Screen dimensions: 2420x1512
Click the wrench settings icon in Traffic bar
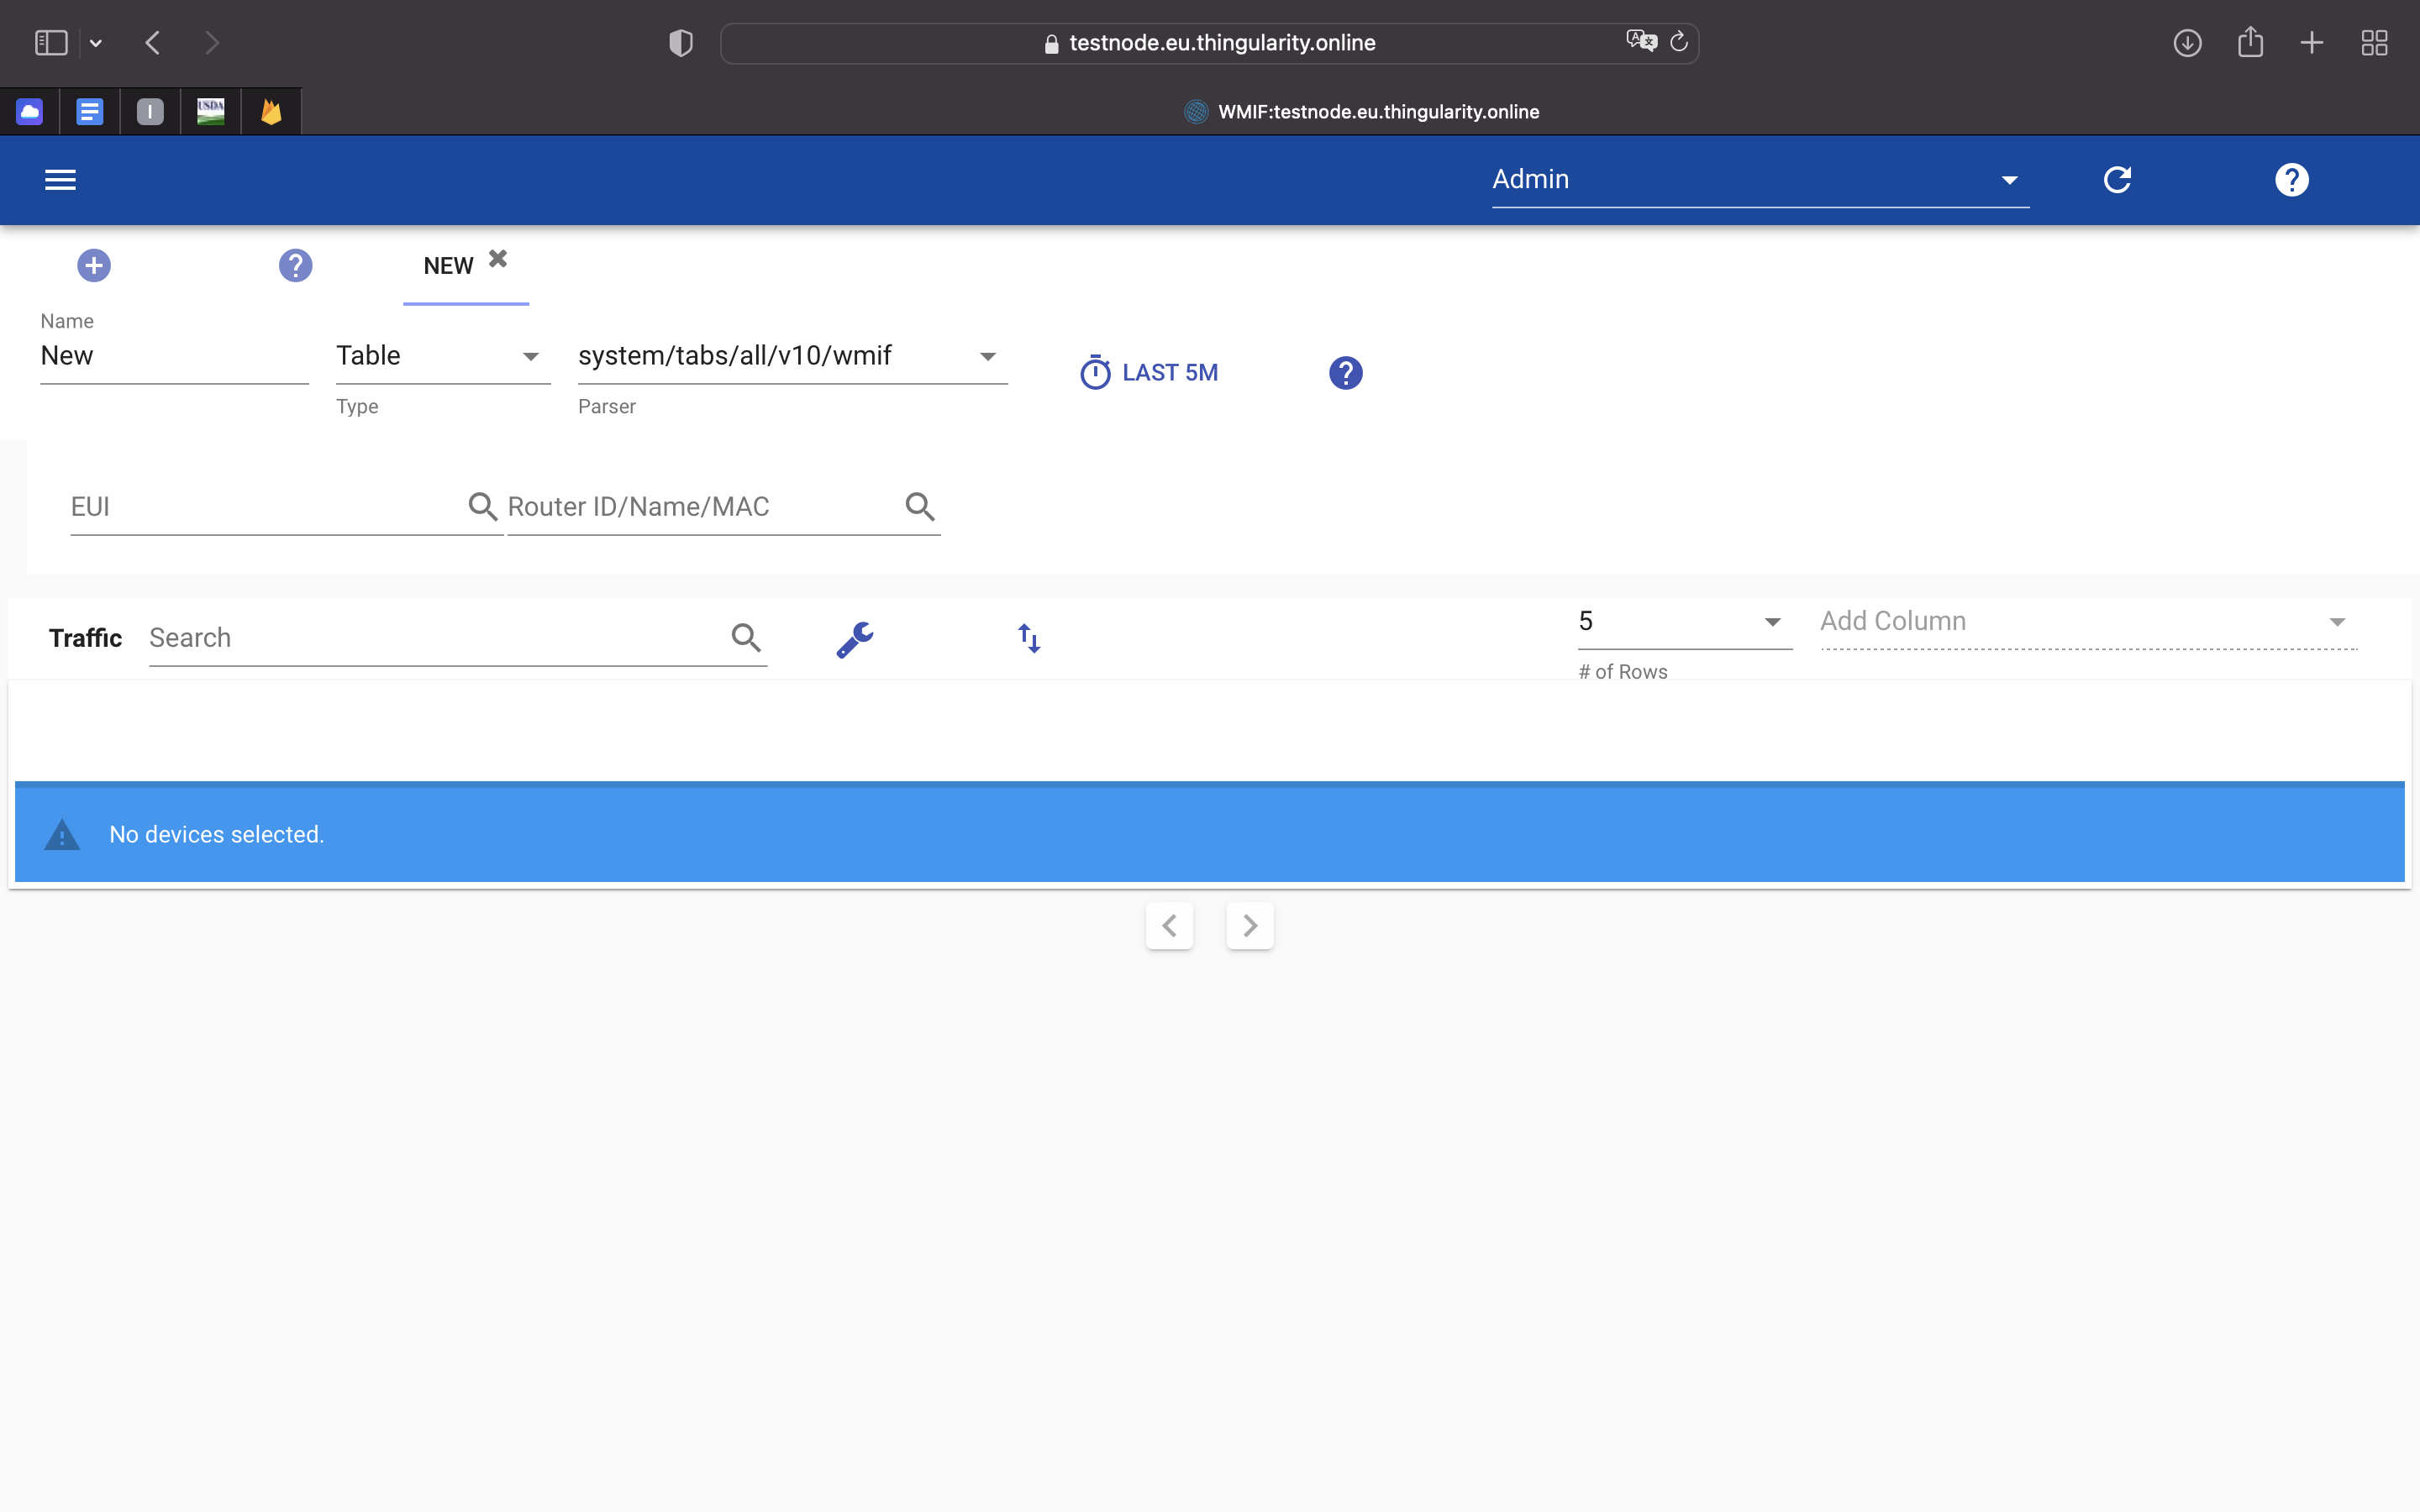tap(855, 639)
